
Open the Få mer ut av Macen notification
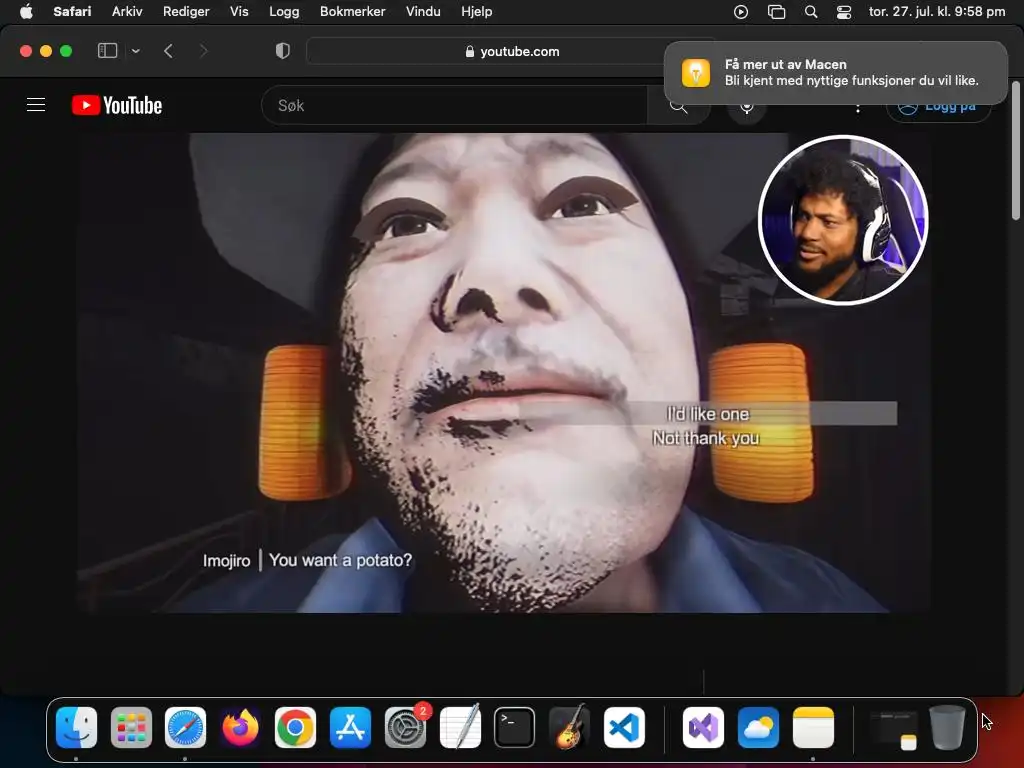836,72
